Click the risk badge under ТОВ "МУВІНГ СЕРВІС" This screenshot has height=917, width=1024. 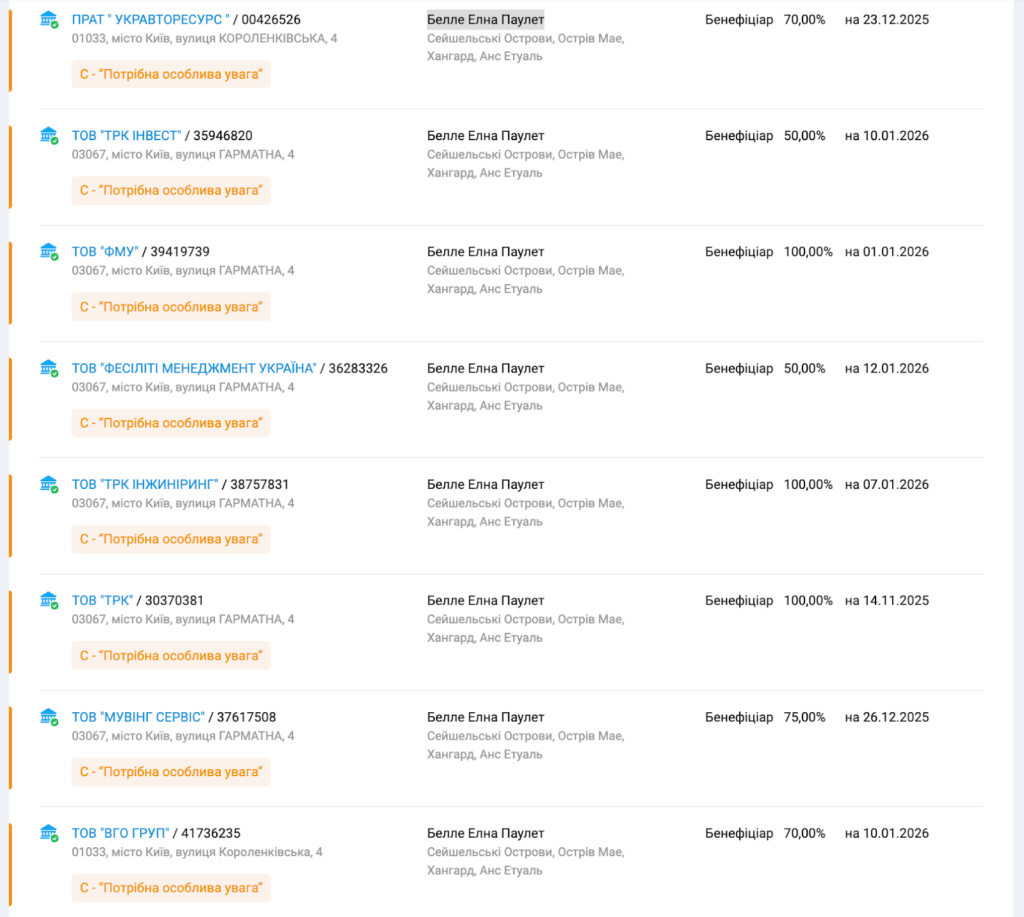point(171,772)
